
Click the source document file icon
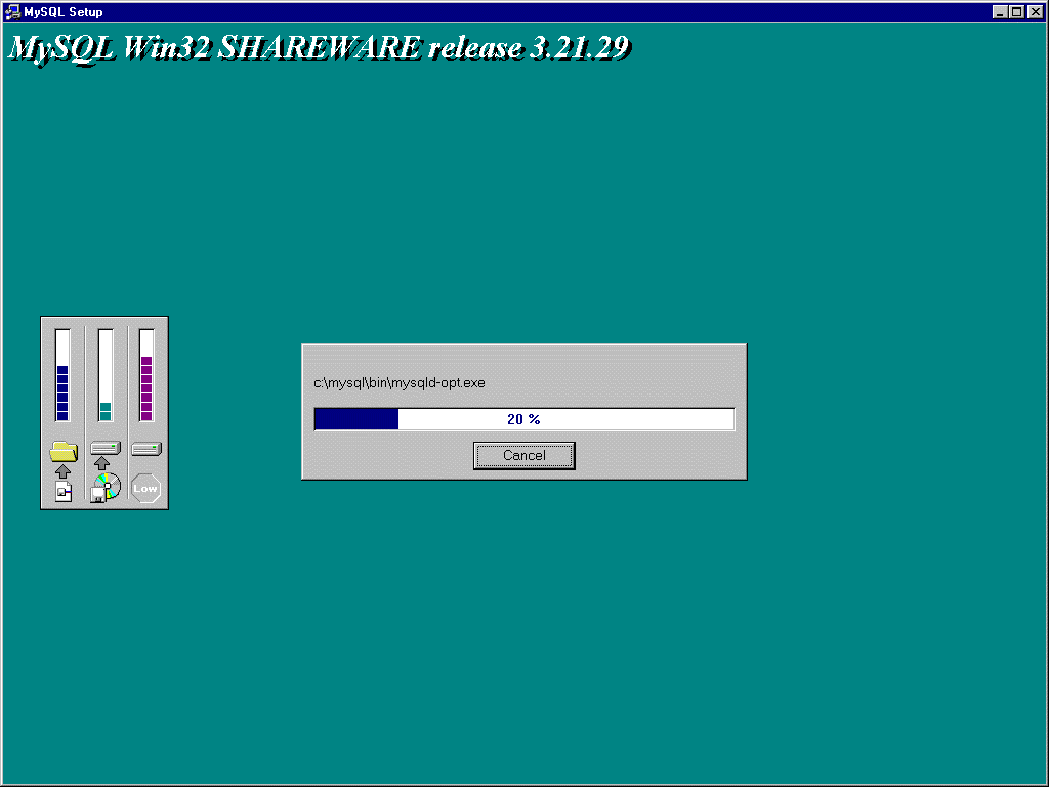pyautogui.click(x=64, y=492)
